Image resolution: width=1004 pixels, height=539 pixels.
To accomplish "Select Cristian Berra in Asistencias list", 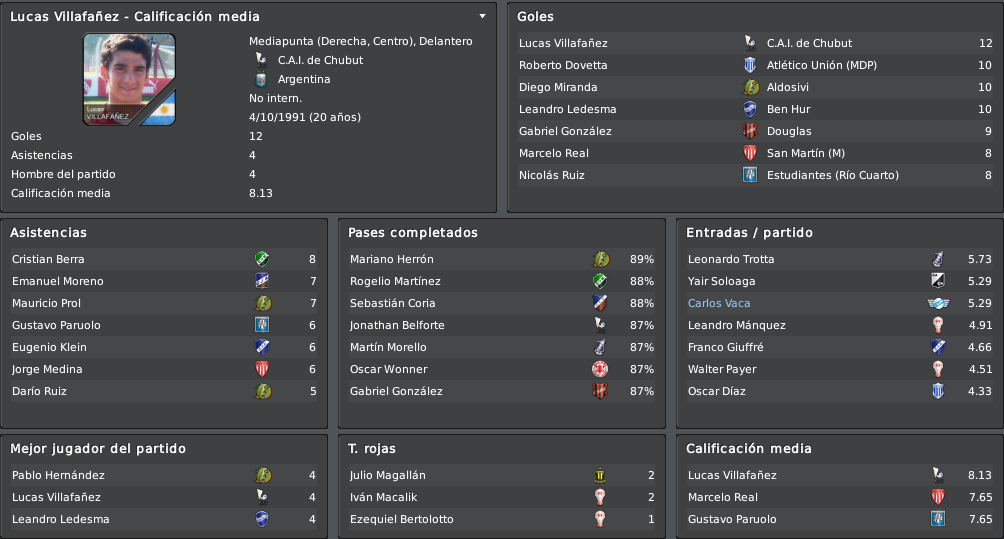I will click(x=48, y=259).
